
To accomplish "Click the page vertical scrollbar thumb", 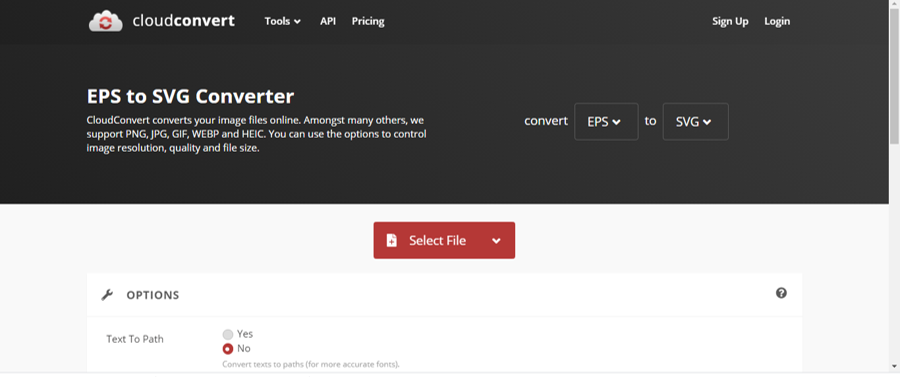I will (x=894, y=76).
